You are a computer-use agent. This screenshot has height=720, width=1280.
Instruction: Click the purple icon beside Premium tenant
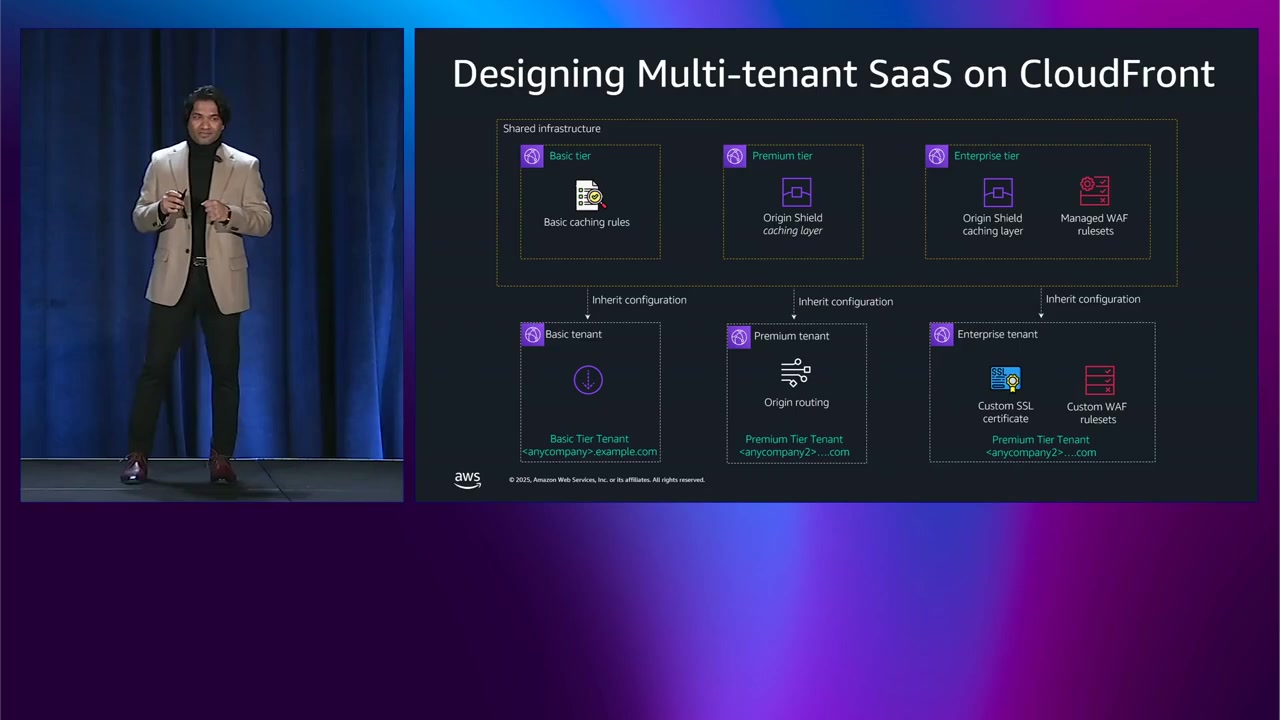(739, 337)
